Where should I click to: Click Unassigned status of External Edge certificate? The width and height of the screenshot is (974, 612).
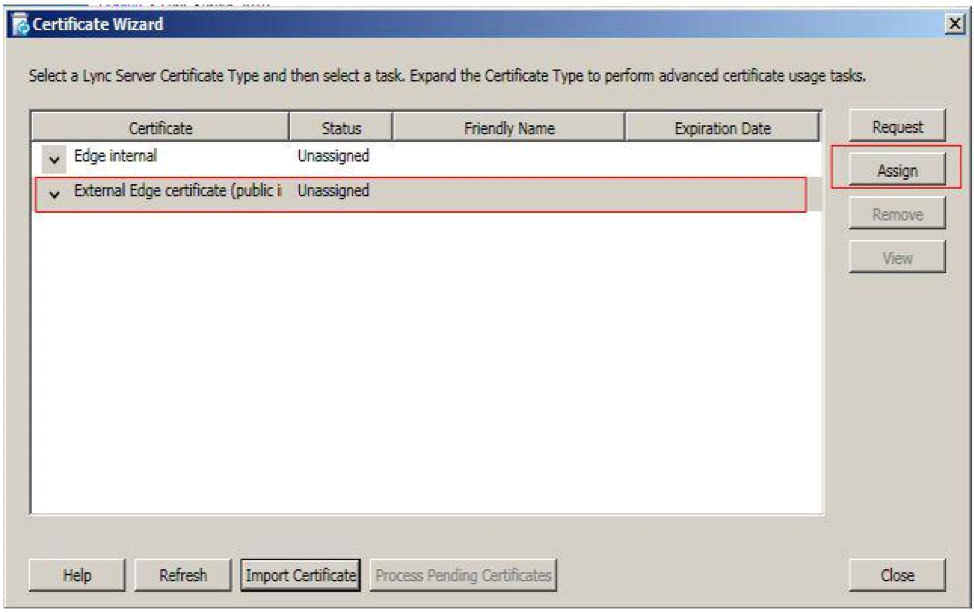click(x=334, y=190)
